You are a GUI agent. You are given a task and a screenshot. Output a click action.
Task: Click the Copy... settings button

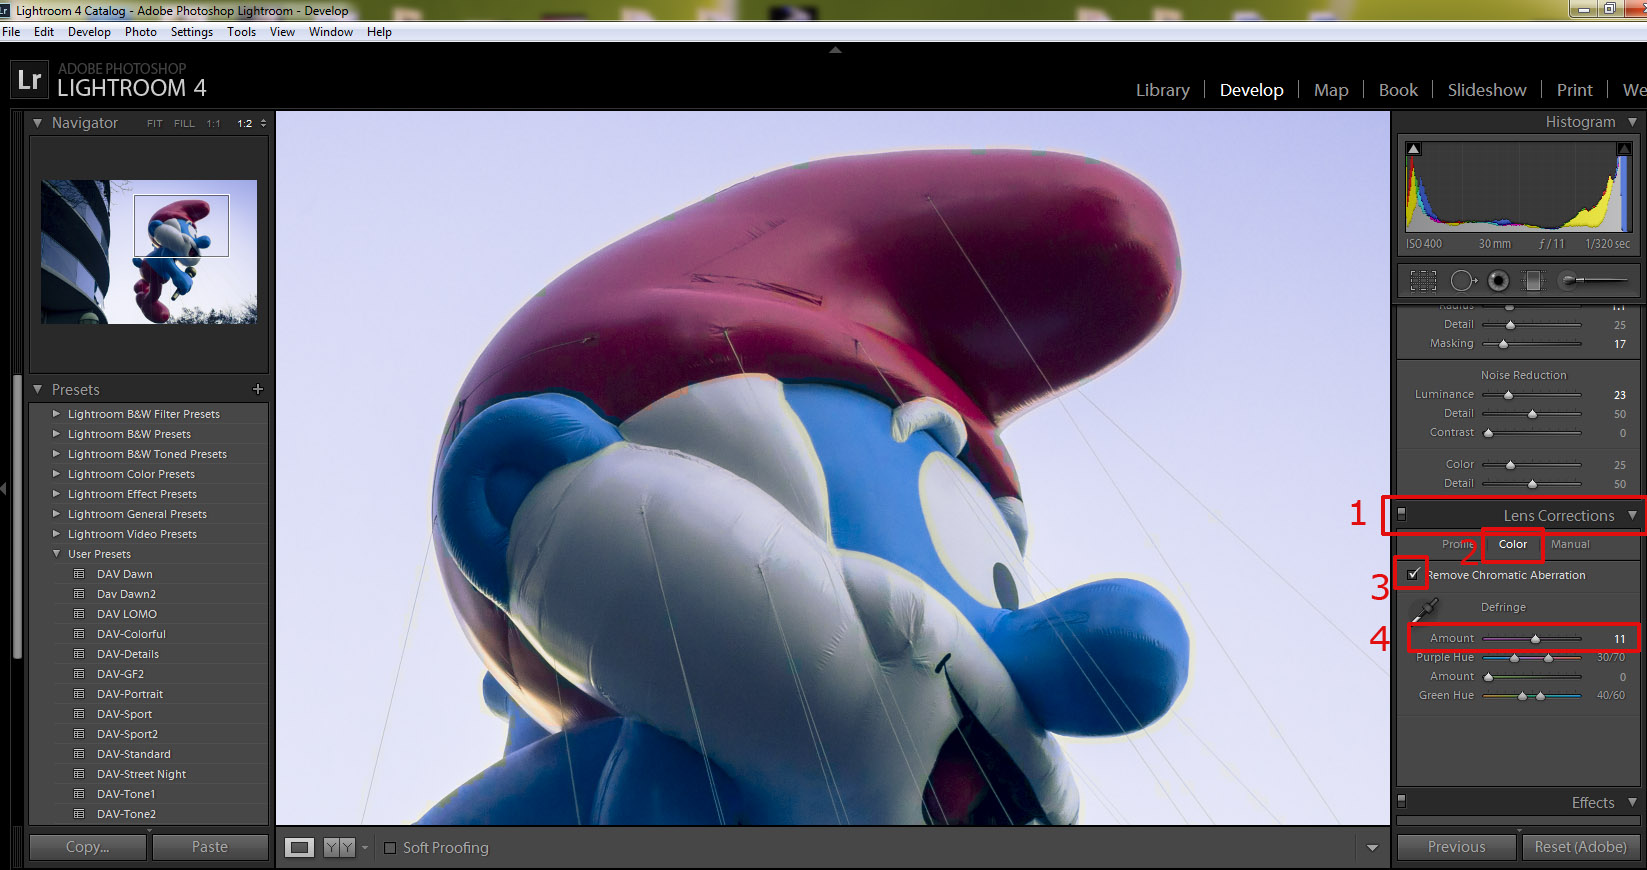(88, 847)
